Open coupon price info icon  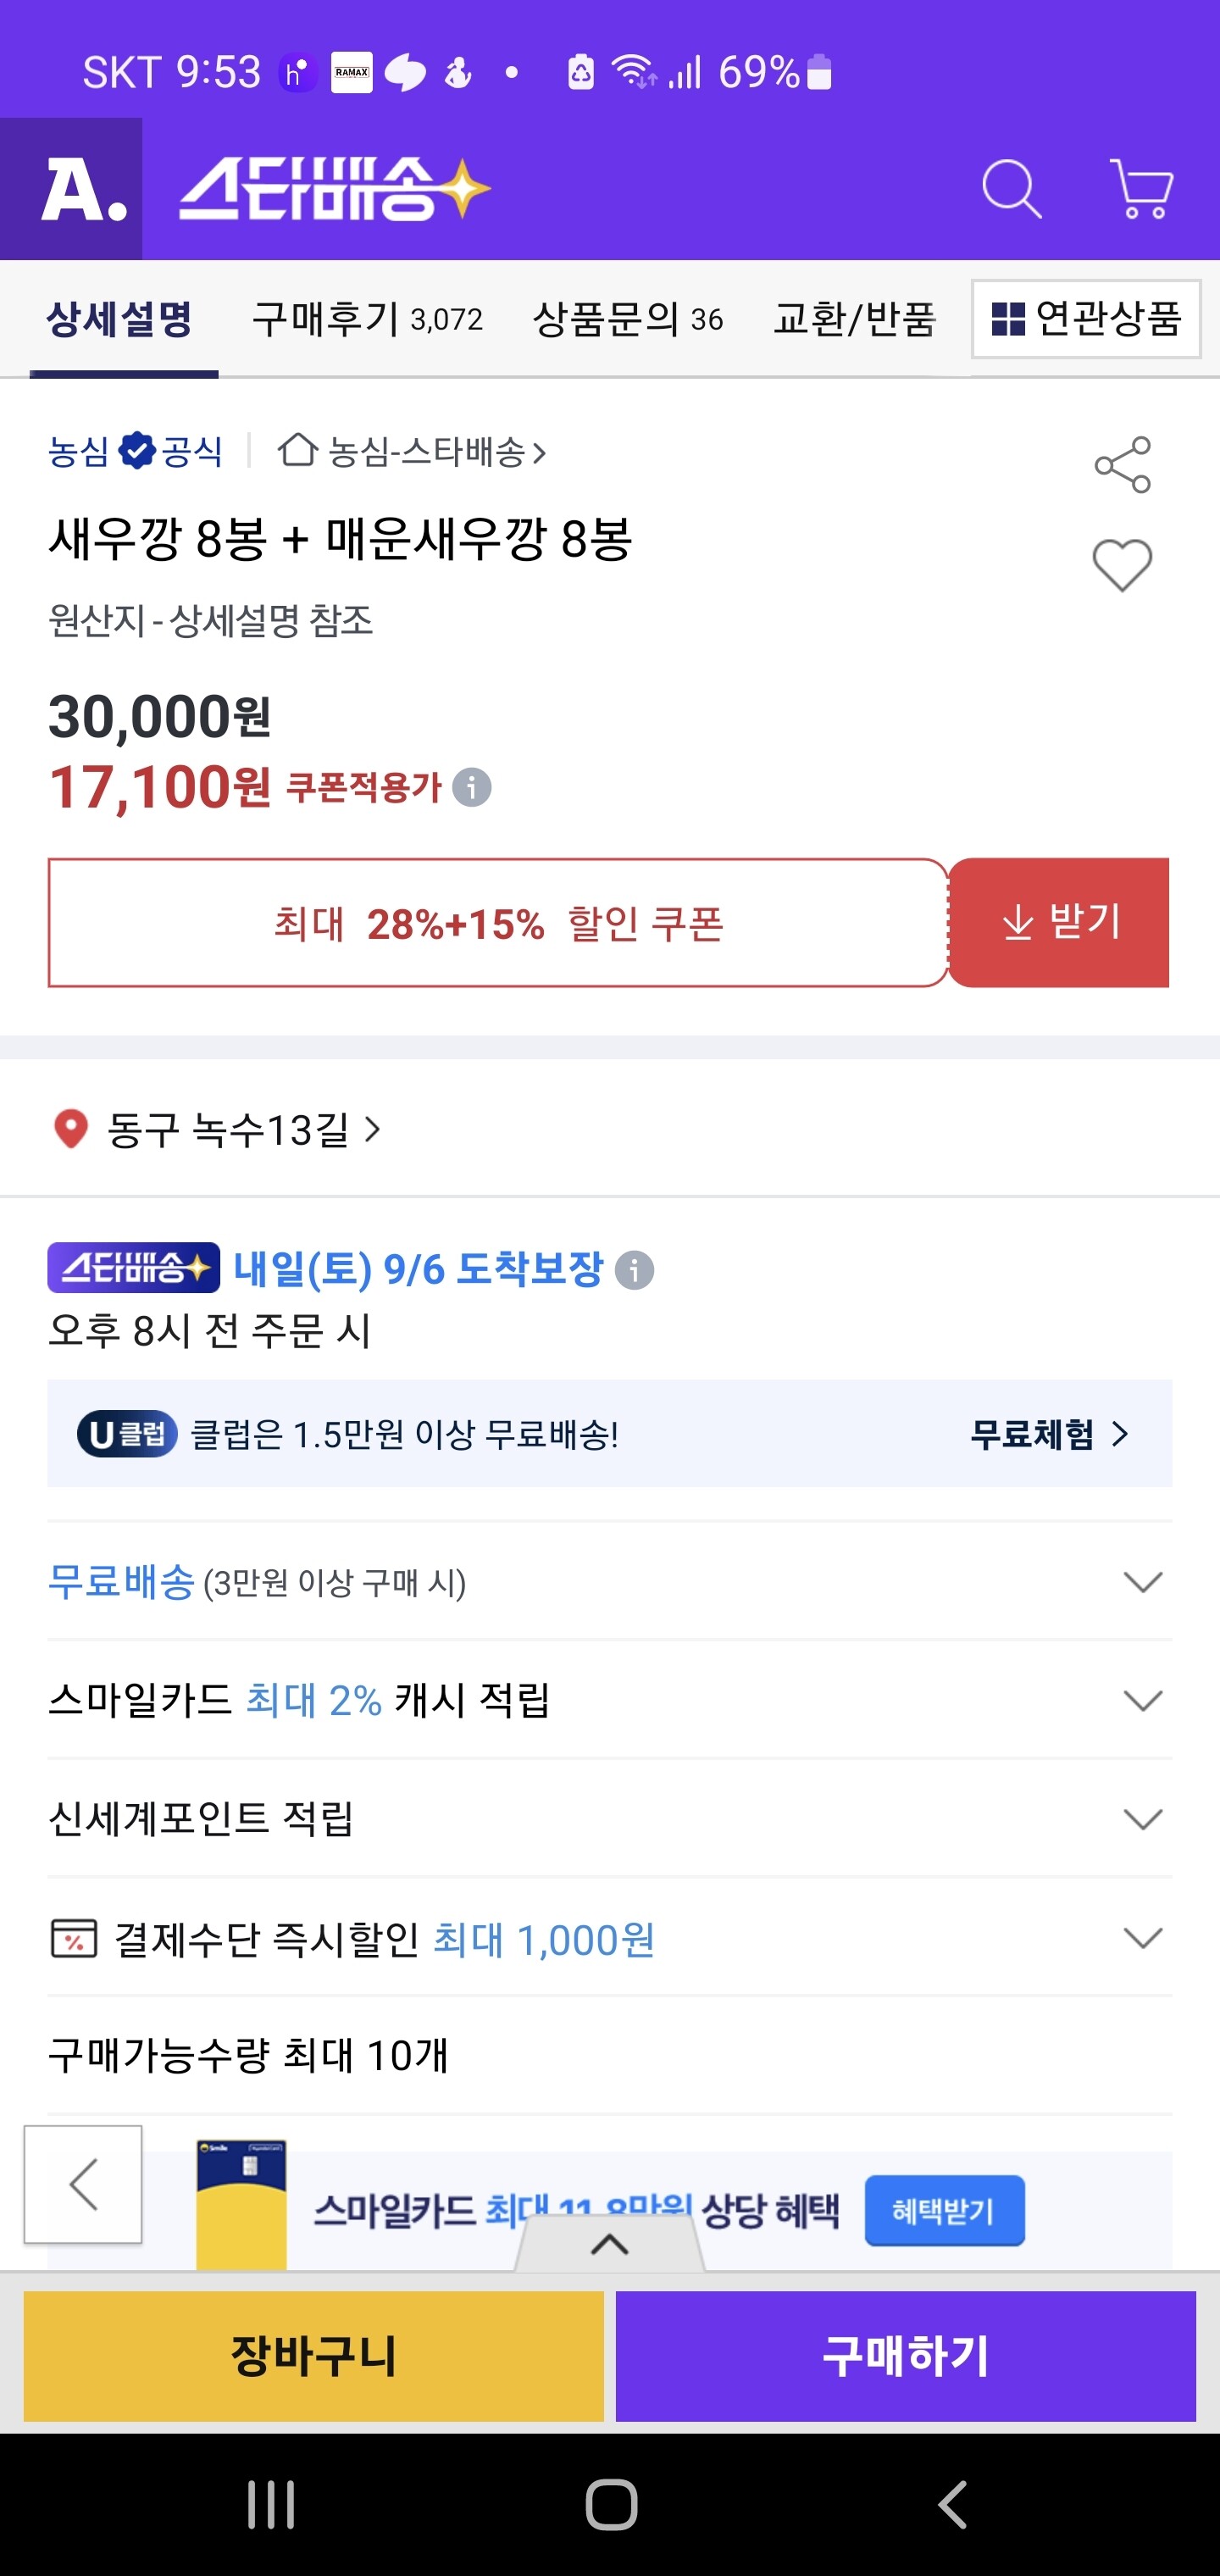472,787
